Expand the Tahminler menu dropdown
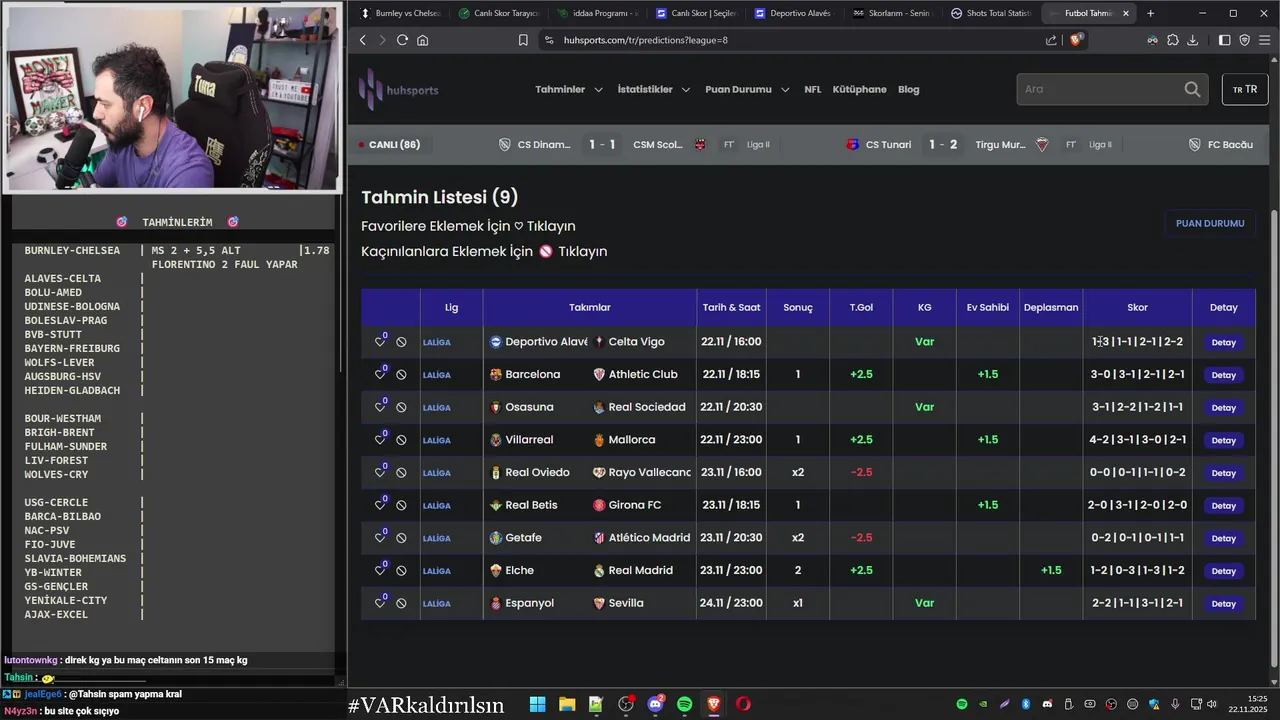Screen dimensions: 1280x720 coord(569,89)
